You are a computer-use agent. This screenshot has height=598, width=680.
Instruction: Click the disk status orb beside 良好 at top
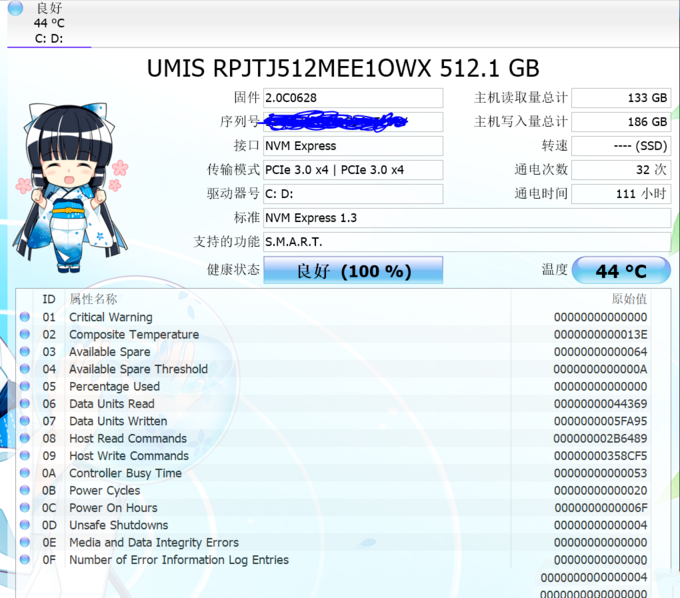click(x=16, y=8)
